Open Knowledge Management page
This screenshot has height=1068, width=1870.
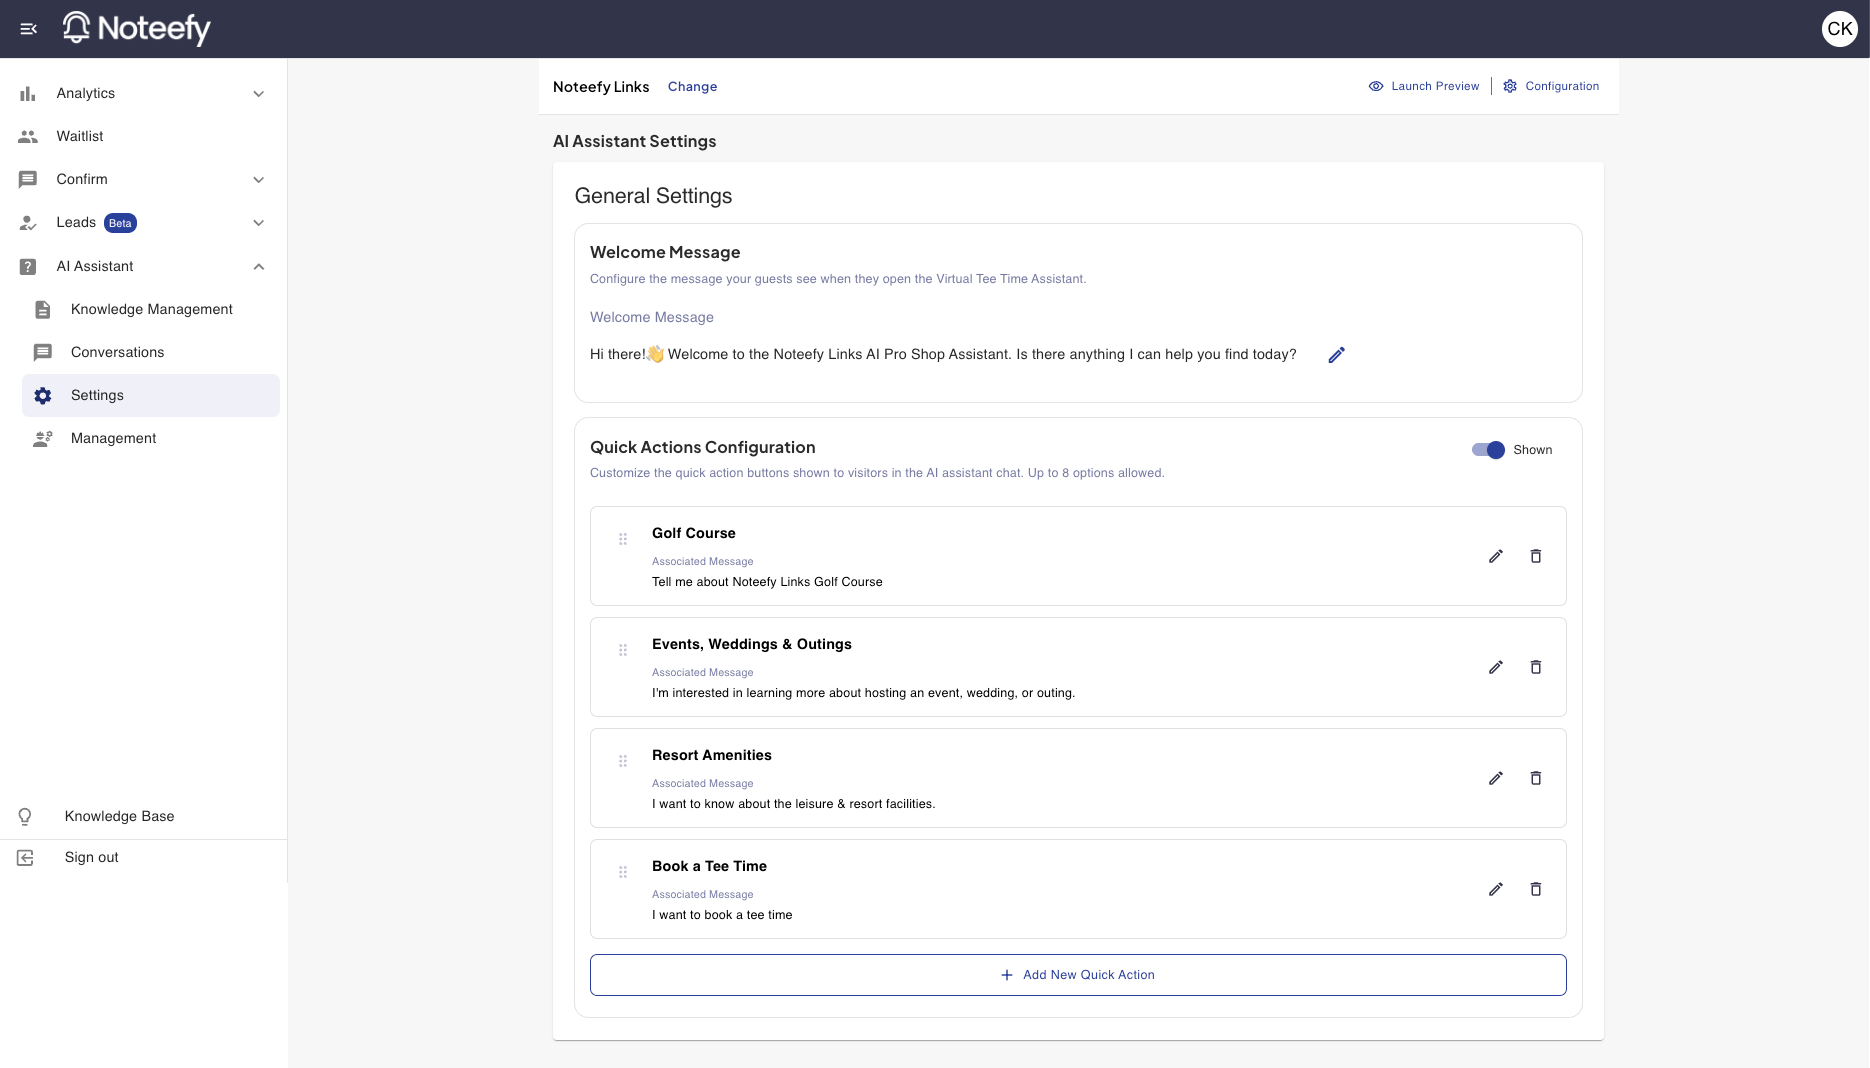point(151,310)
